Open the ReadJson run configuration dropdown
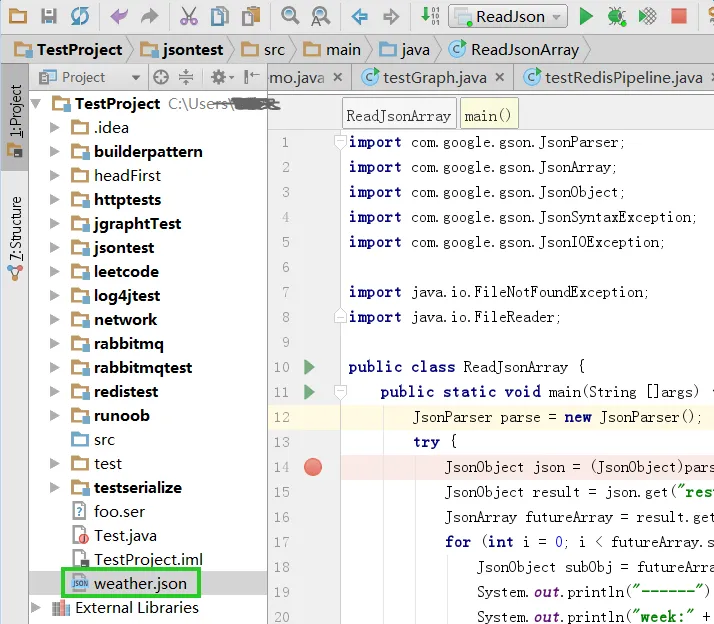This screenshot has width=714, height=624. click(508, 16)
